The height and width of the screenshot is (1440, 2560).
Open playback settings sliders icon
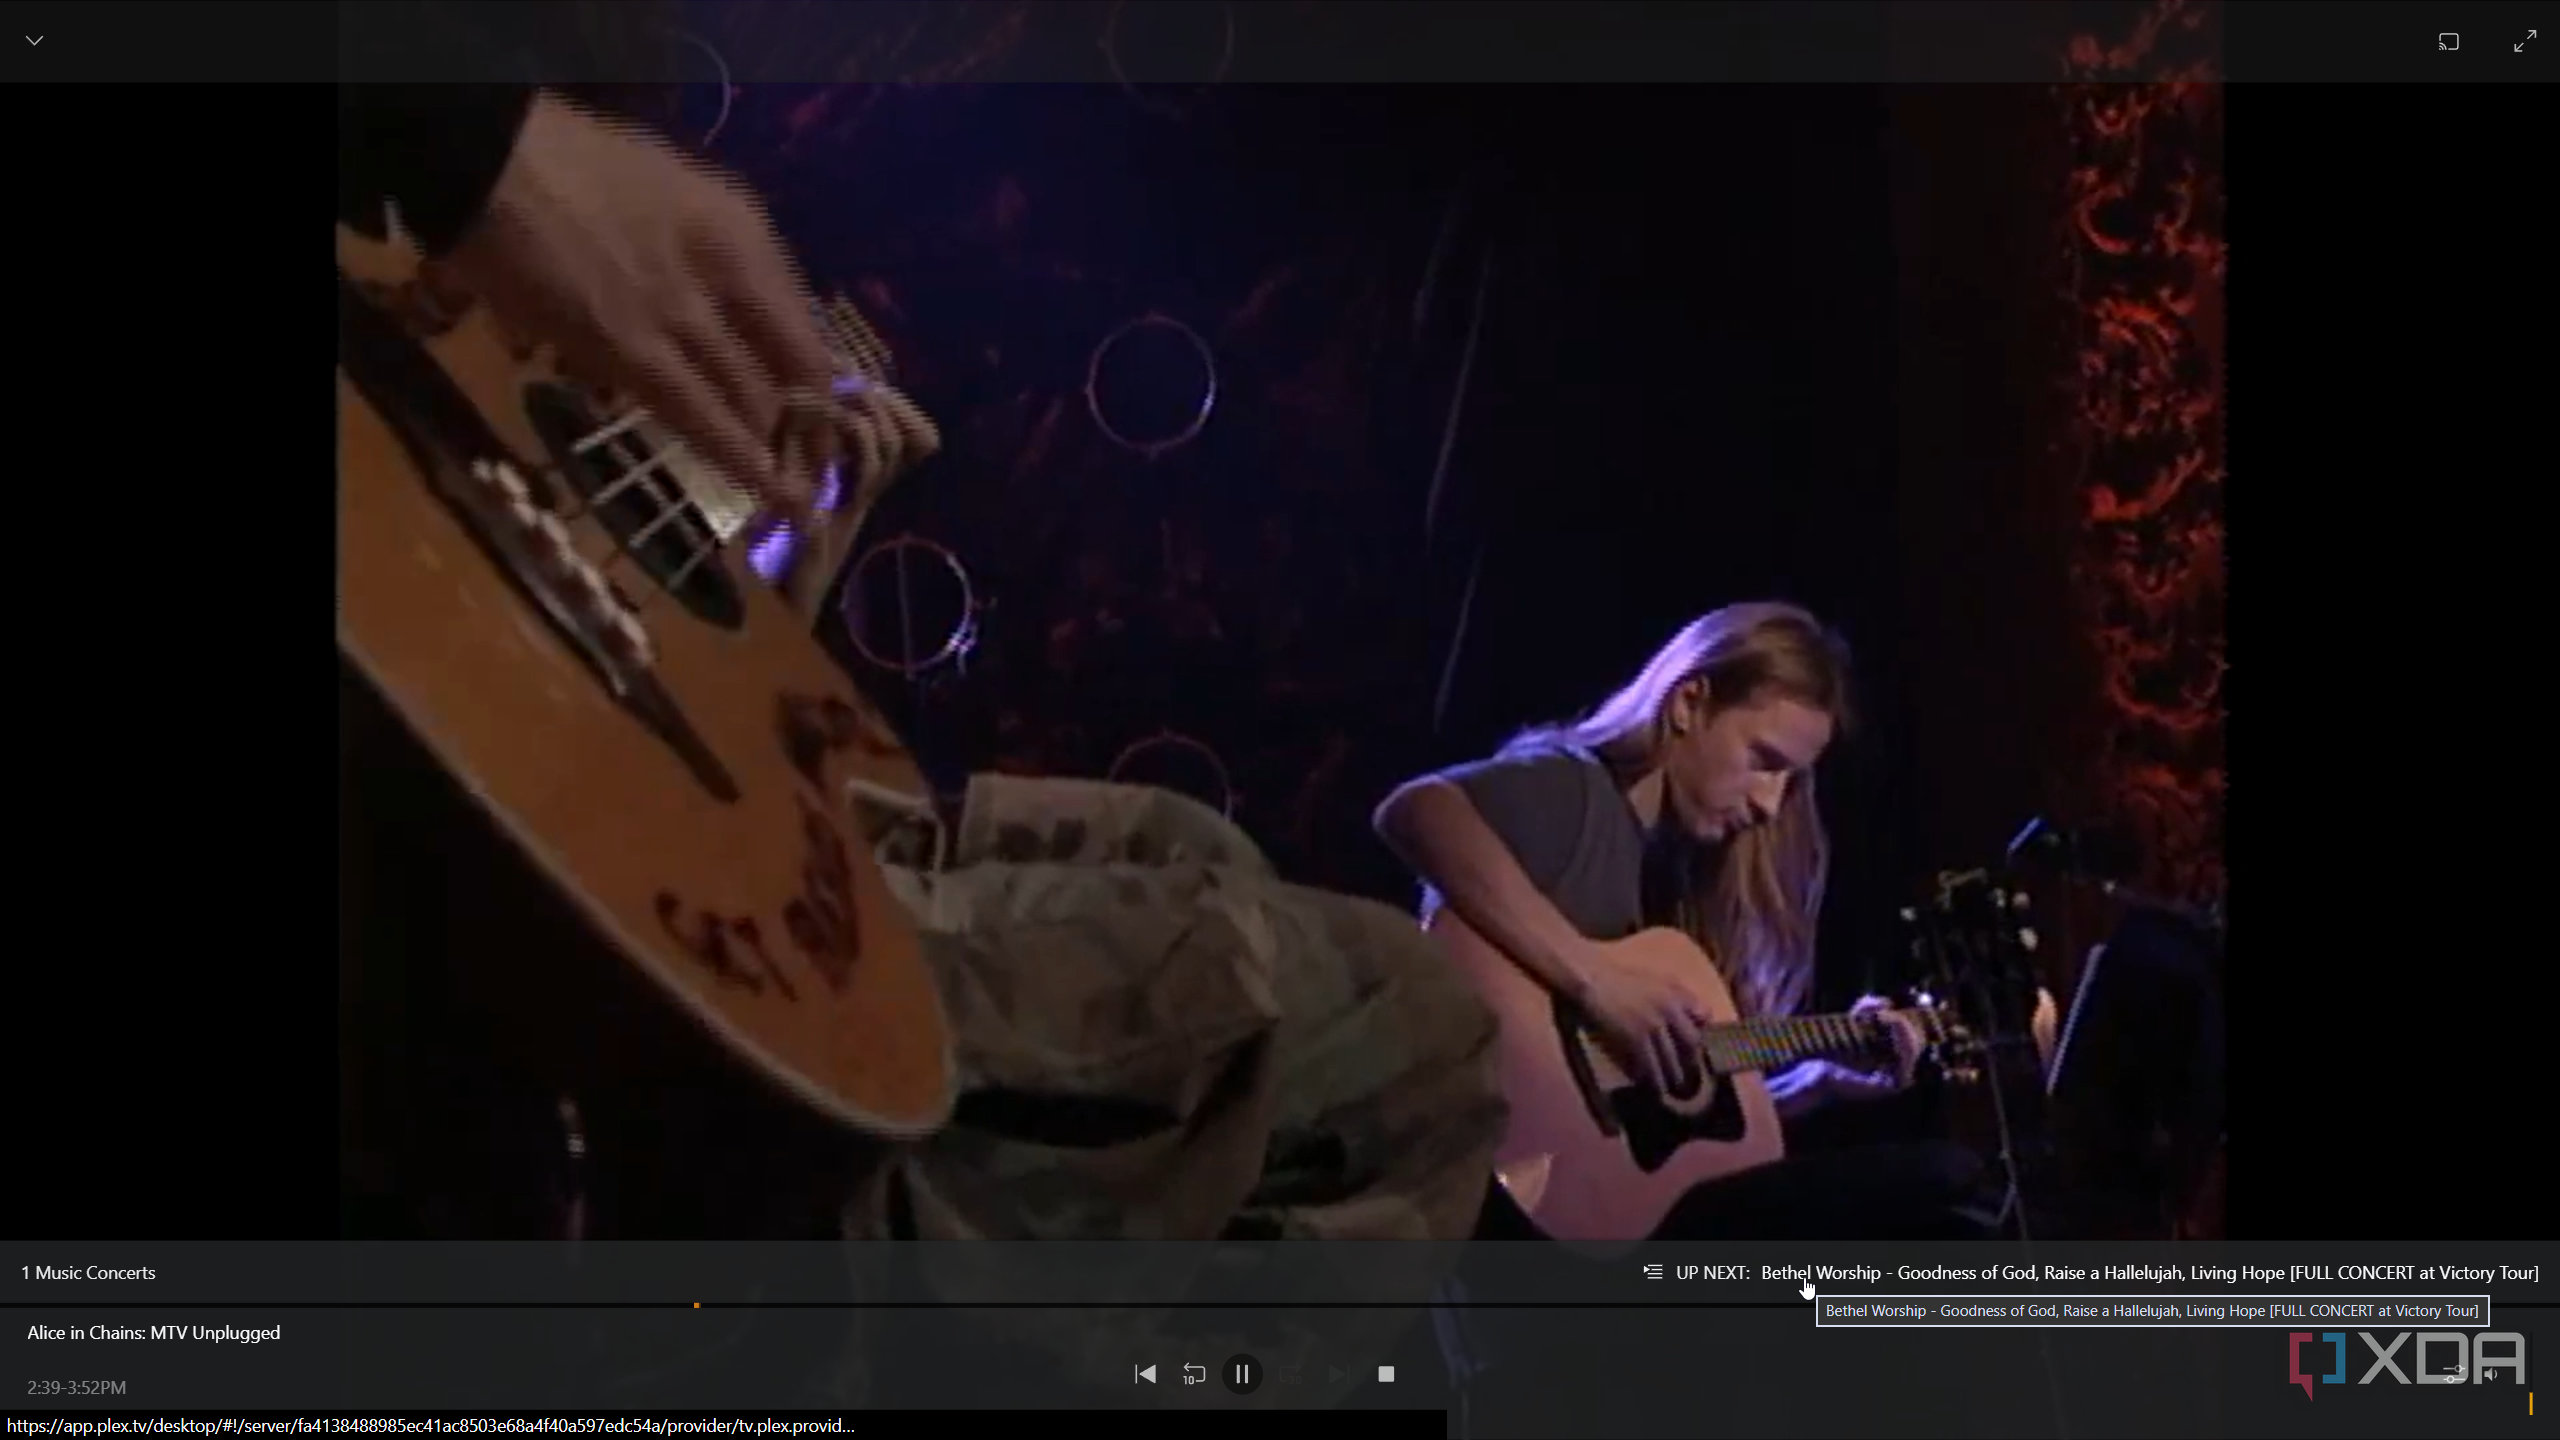(x=2453, y=1374)
